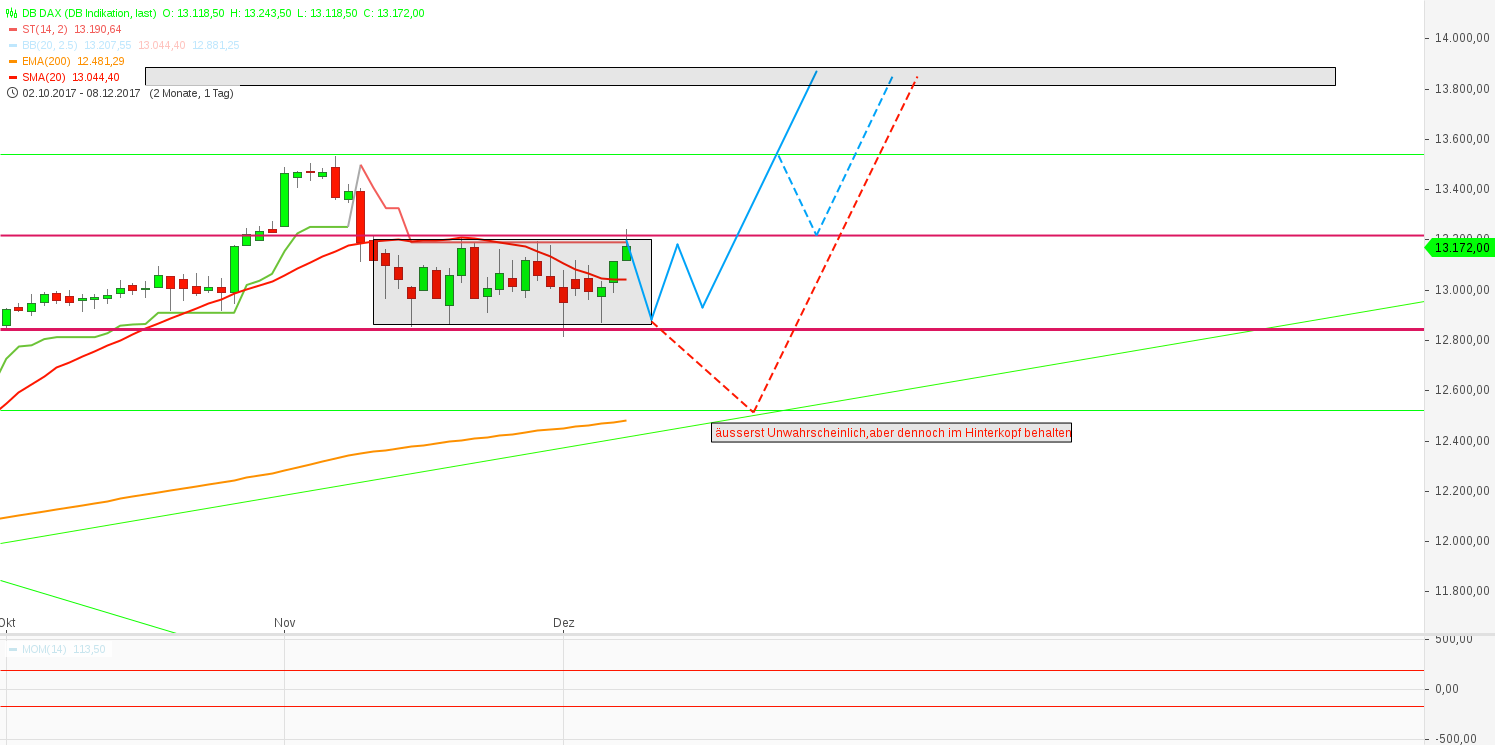Select the orange EMA(200) indicator legend marker
This screenshot has height=745, width=1495.
pyautogui.click(x=12, y=61)
